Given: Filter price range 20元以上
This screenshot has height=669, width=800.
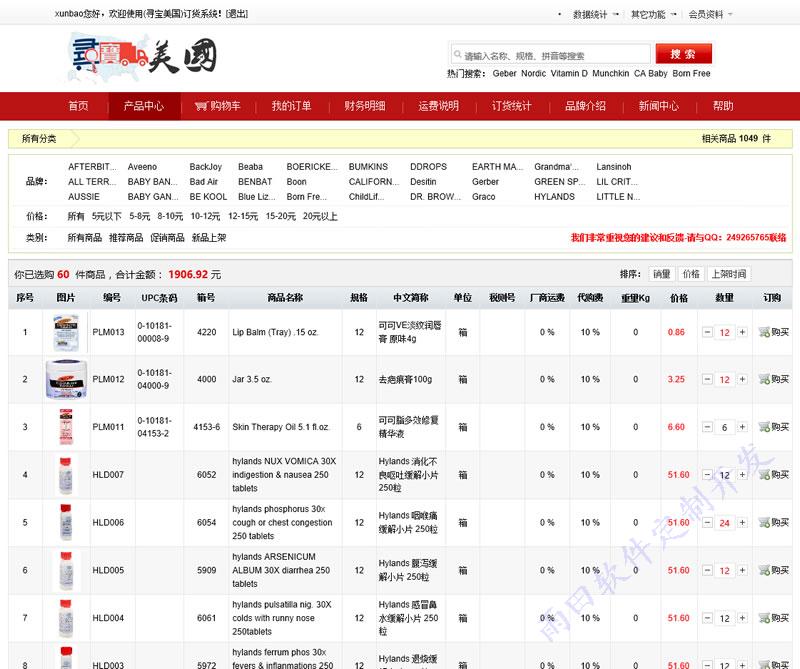Looking at the screenshot, I should pos(320,216).
